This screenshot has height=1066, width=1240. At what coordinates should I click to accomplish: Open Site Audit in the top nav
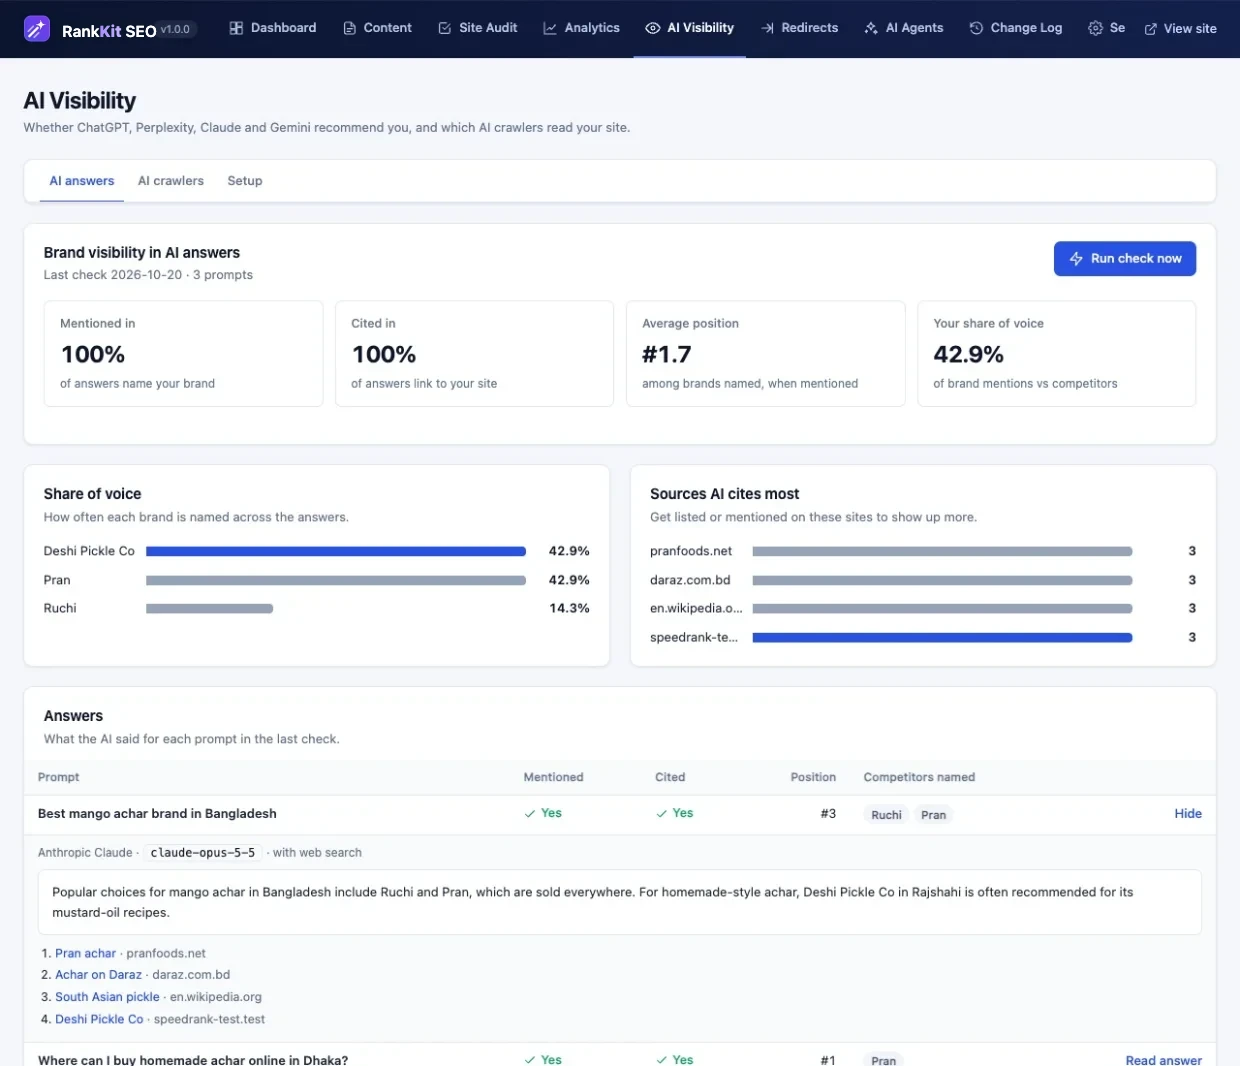477,28
